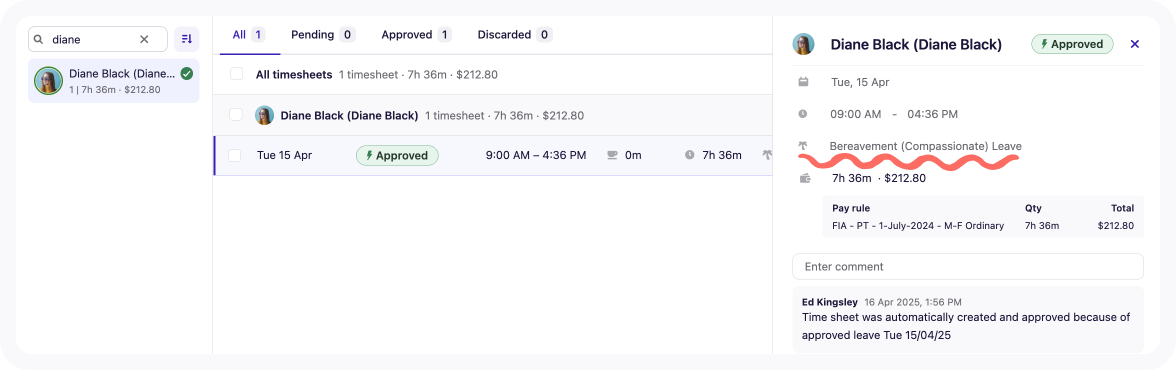Switch to the Pending tab
The image size is (1176, 370).
tap(322, 35)
